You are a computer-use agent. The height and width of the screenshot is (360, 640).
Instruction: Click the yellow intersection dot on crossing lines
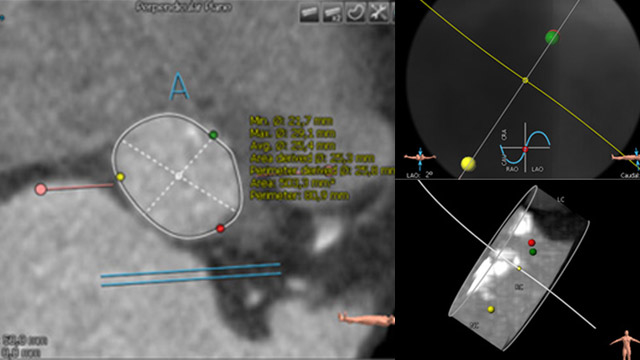[525, 80]
